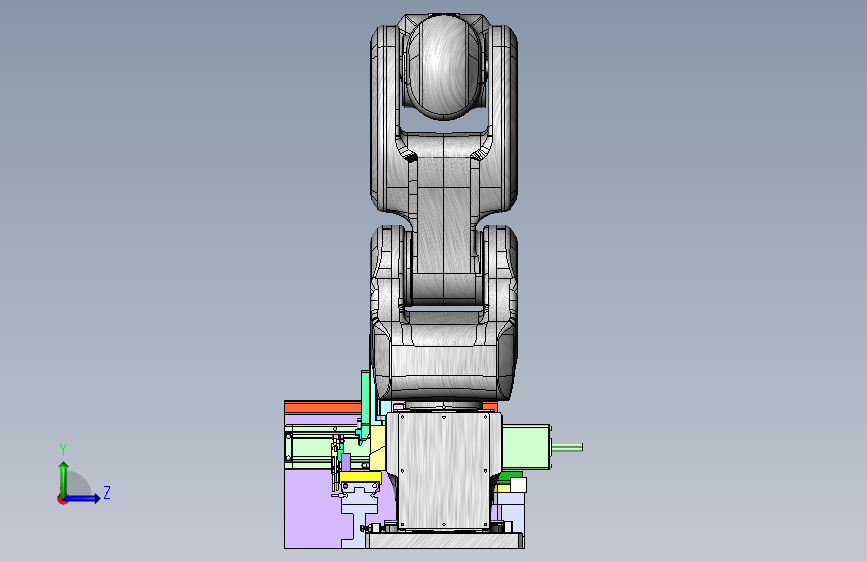Select the light green motor beside the base

[x=526, y=447]
